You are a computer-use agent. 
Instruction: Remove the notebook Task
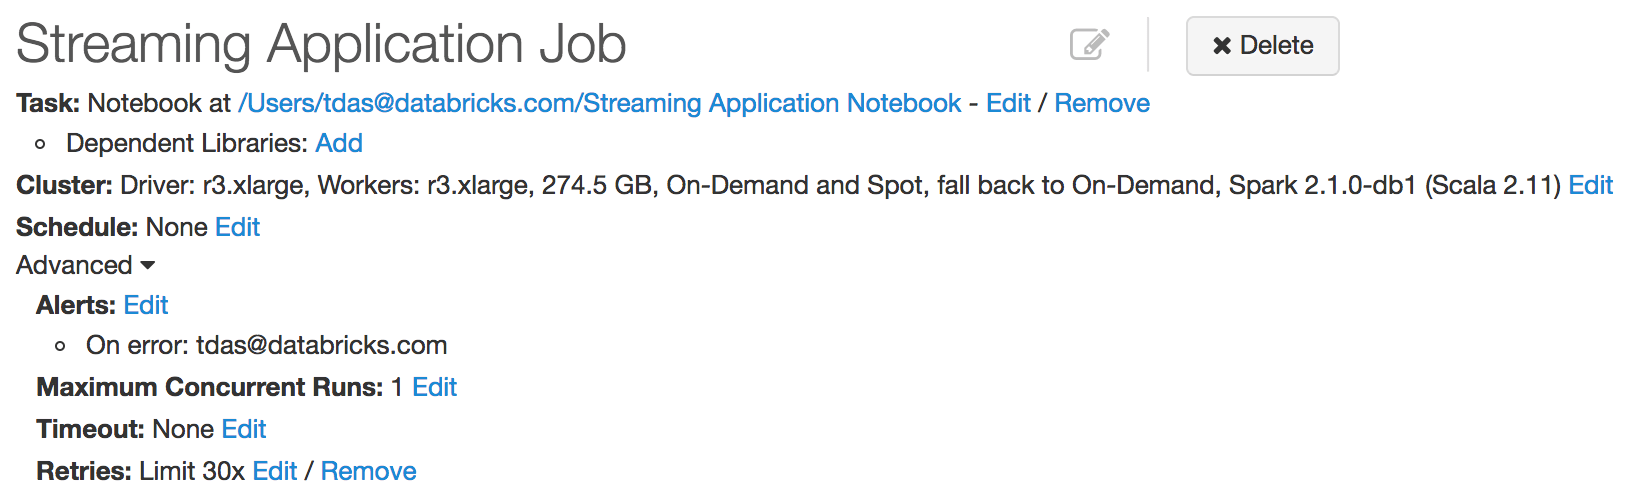point(1102,103)
